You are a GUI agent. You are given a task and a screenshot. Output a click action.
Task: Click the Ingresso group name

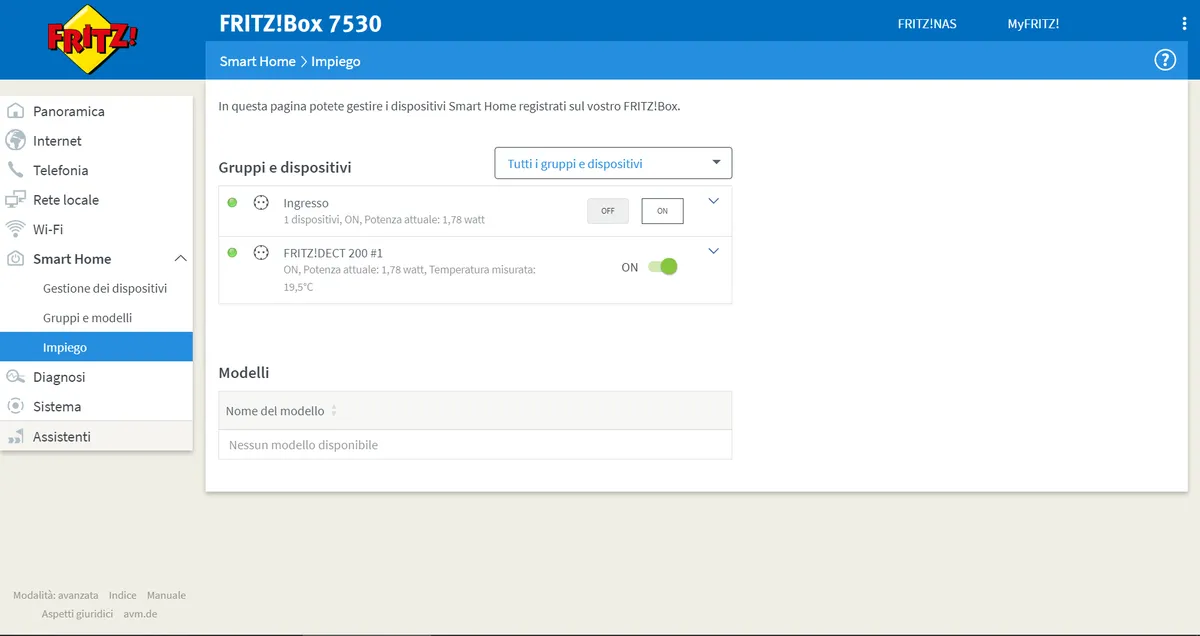(x=306, y=203)
